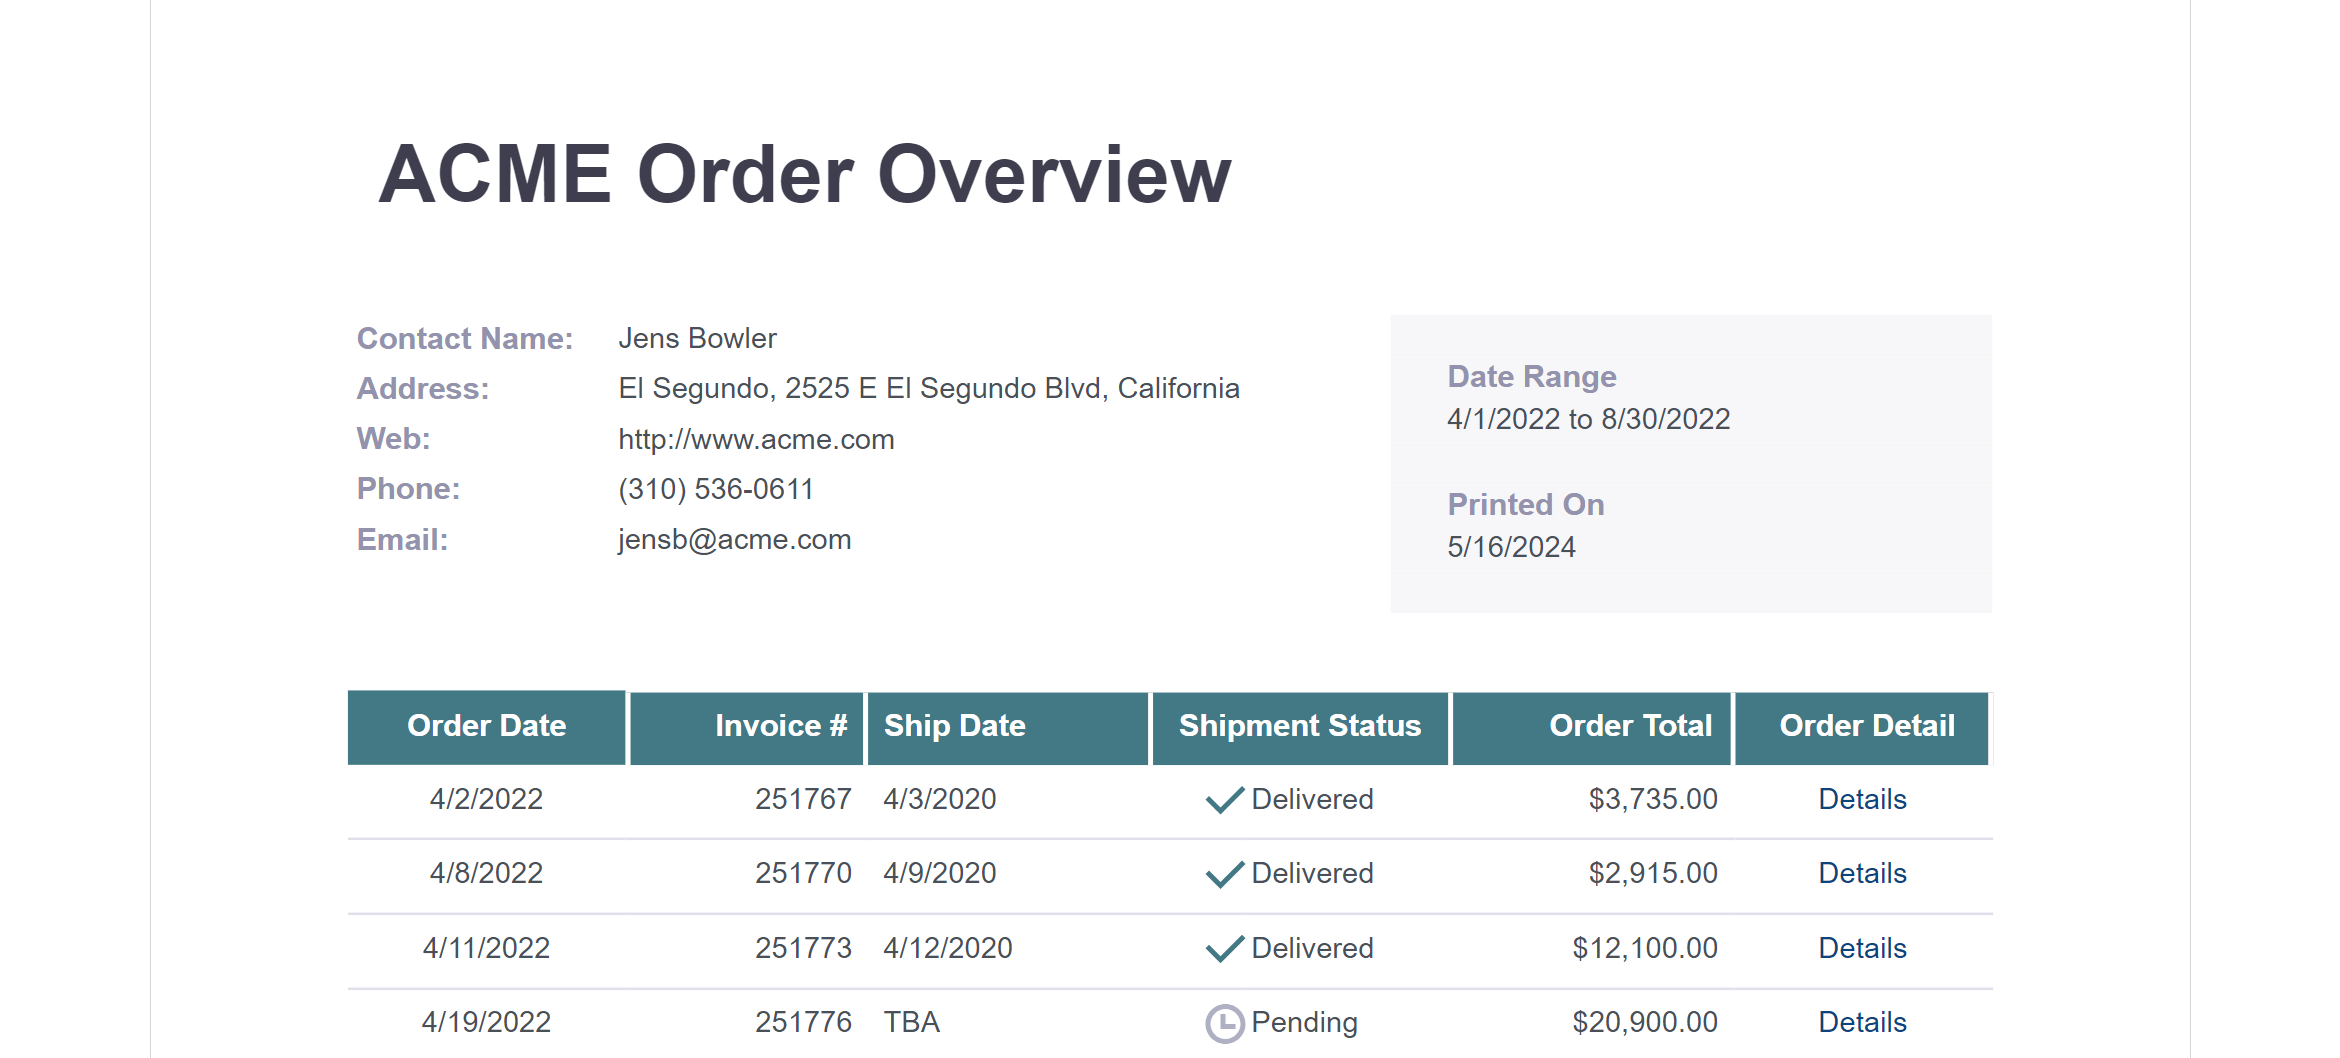Select the Invoice # column header
The image size is (2340, 1058).
780,727
